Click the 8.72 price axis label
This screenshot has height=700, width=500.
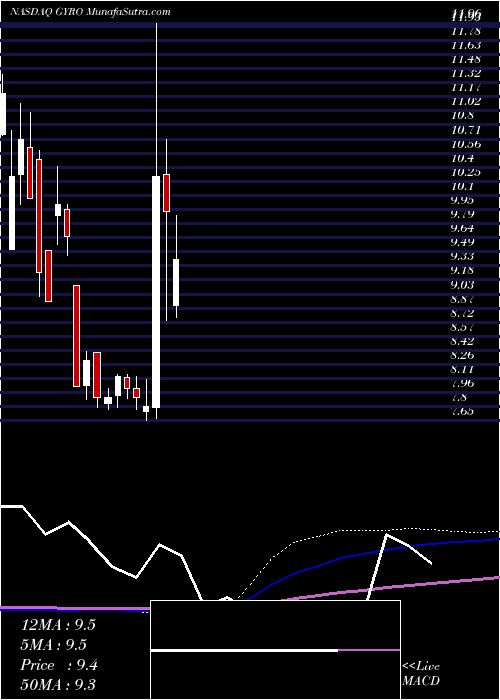462,313
